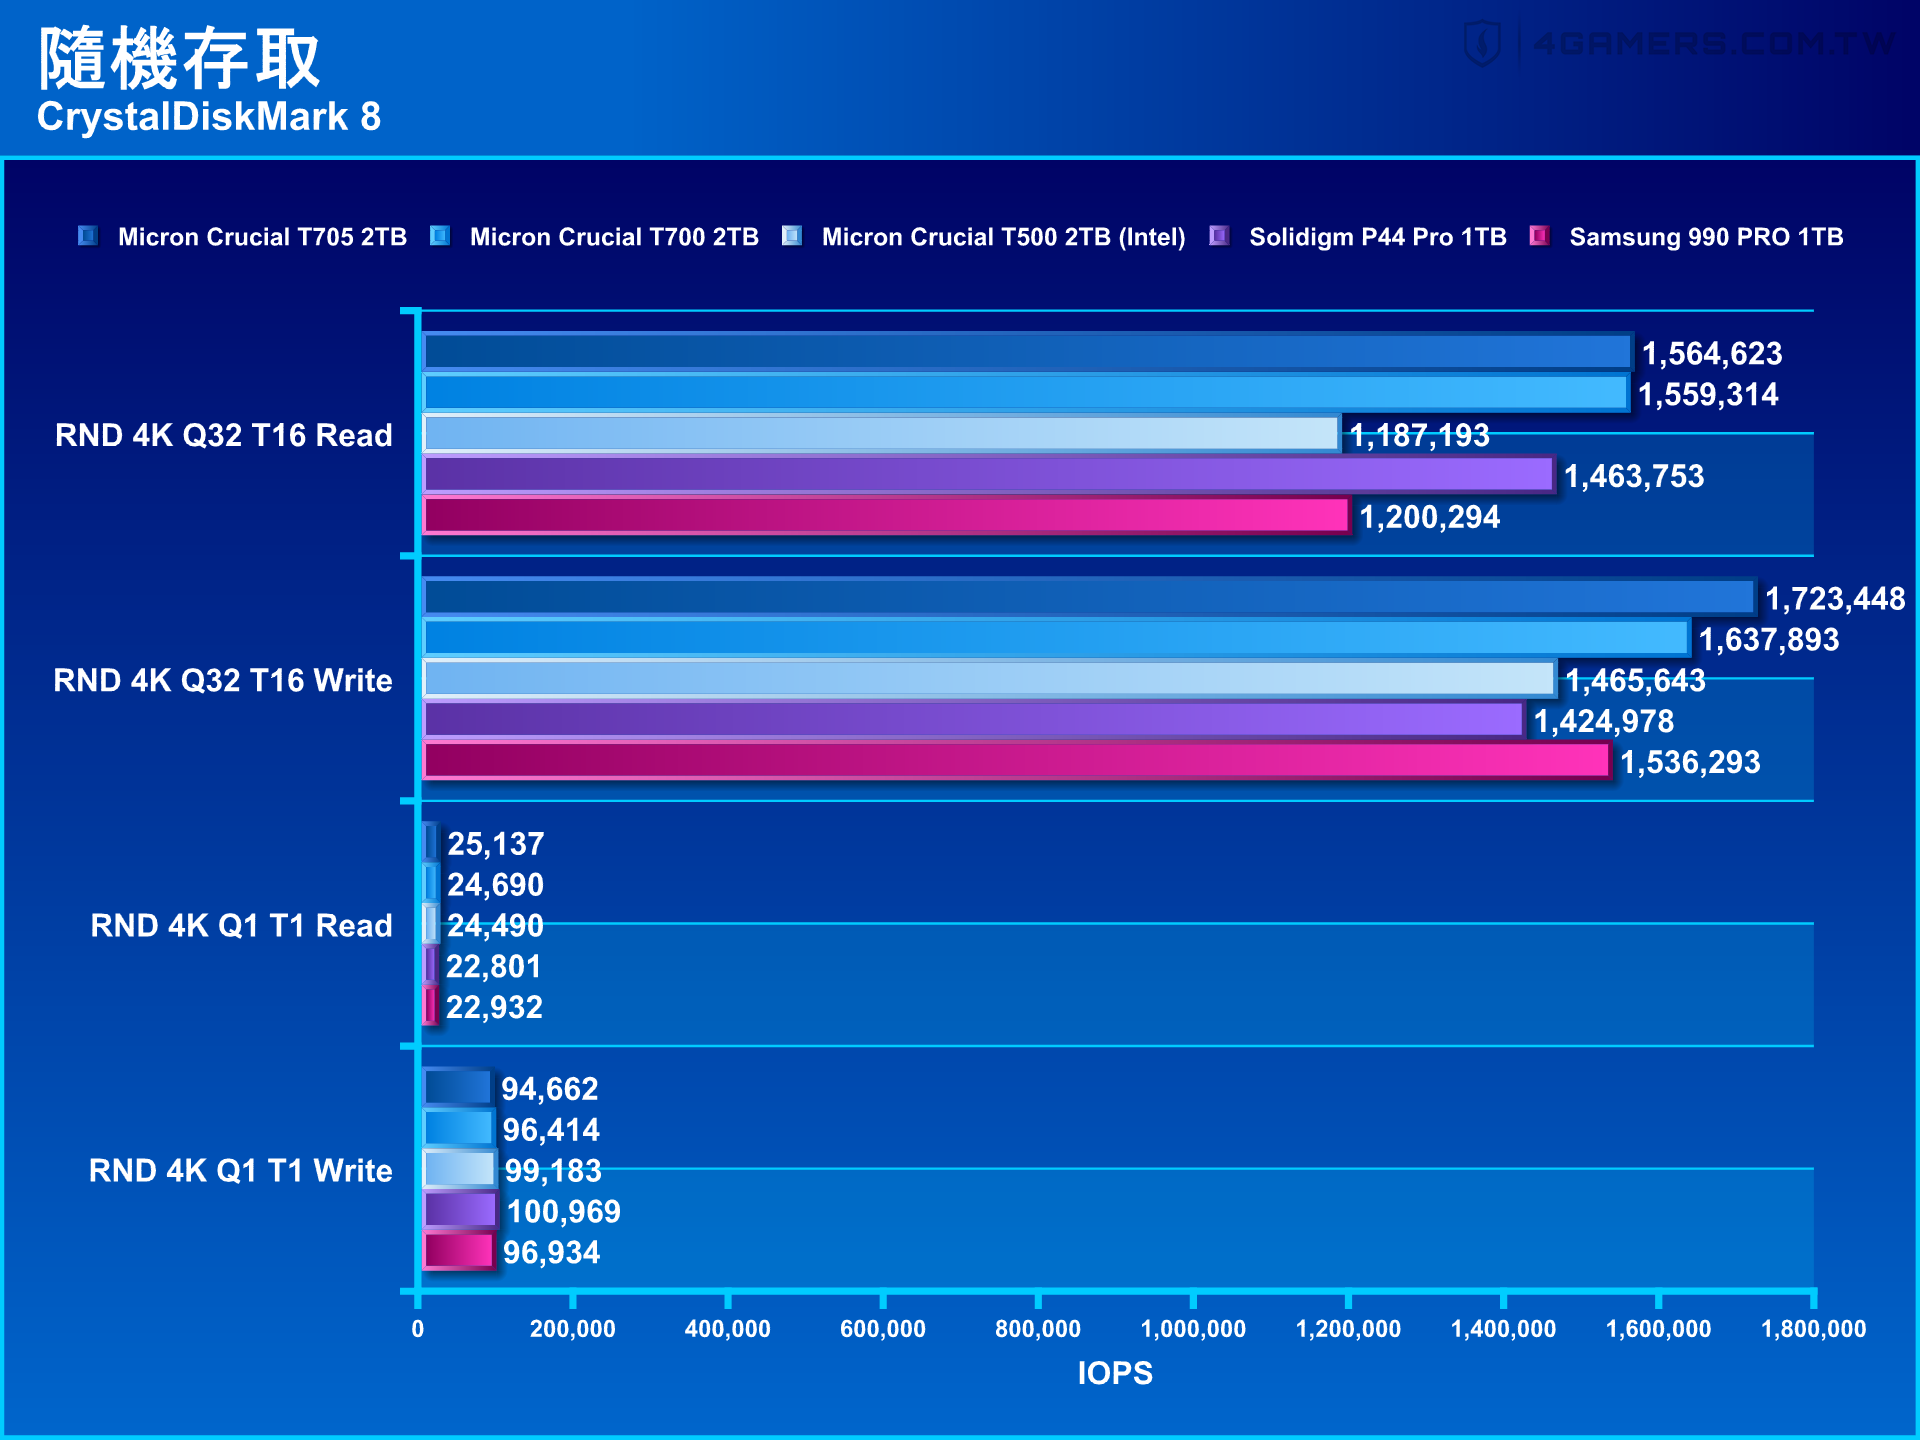Select the Solidigm P44 Pro 1TB legend label
This screenshot has width=1920, height=1440.
click(x=1378, y=237)
